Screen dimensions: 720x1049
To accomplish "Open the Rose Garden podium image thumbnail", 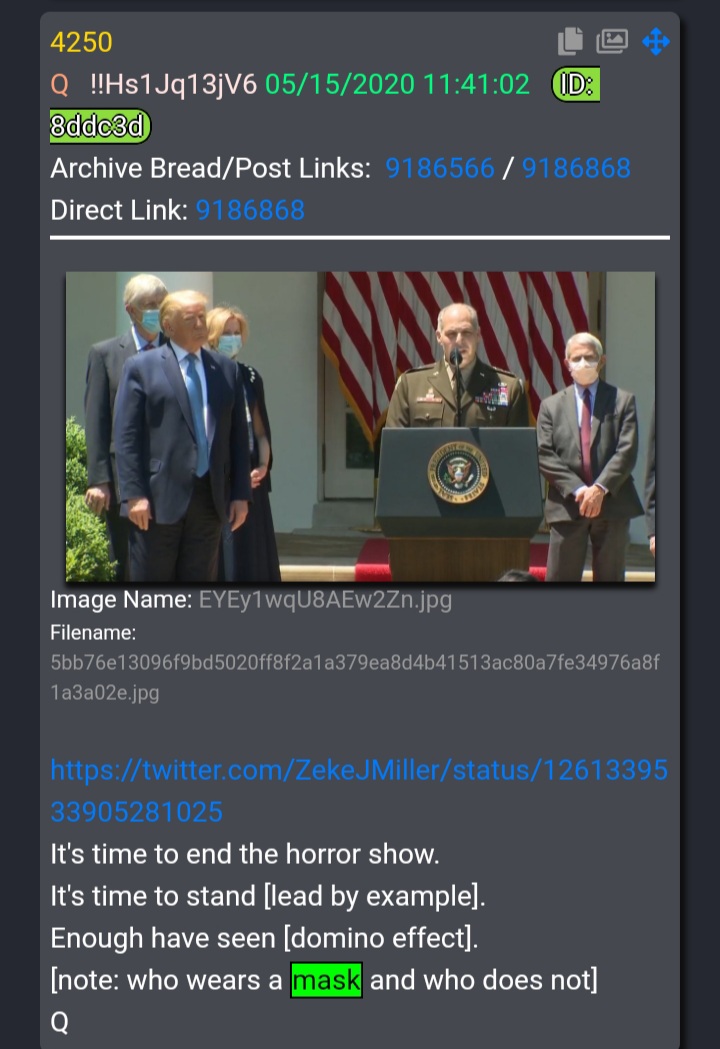I will (360, 426).
